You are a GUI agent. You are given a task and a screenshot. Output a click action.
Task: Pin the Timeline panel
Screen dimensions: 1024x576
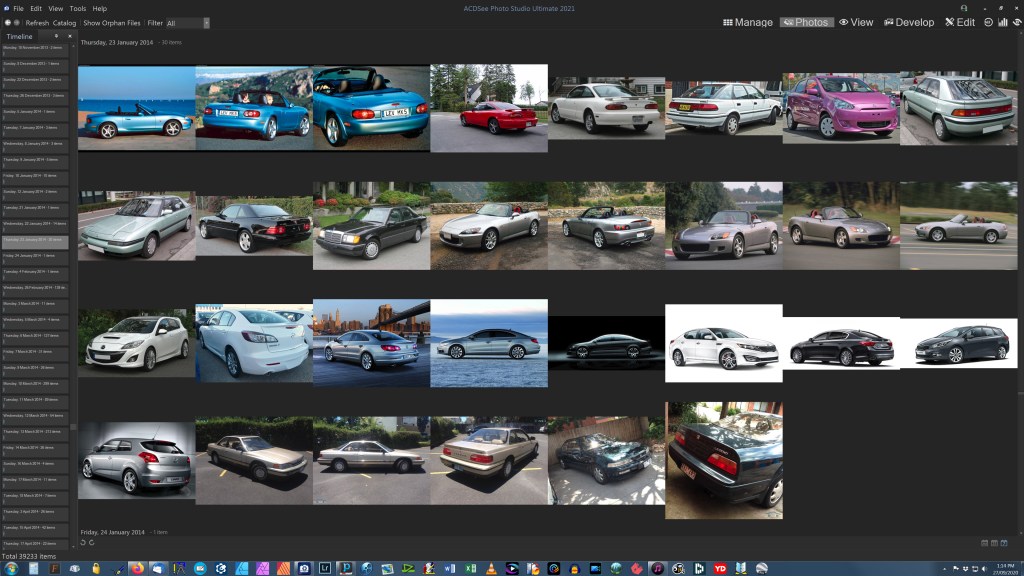pyautogui.click(x=56, y=36)
